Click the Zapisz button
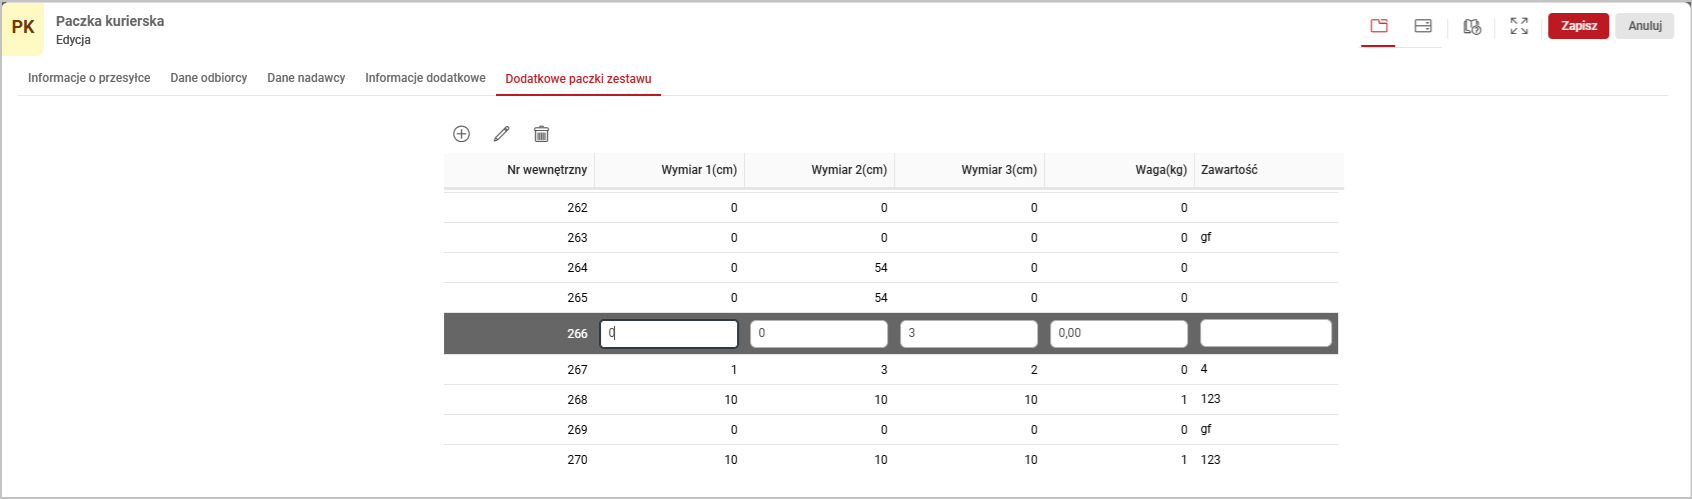 (1578, 26)
